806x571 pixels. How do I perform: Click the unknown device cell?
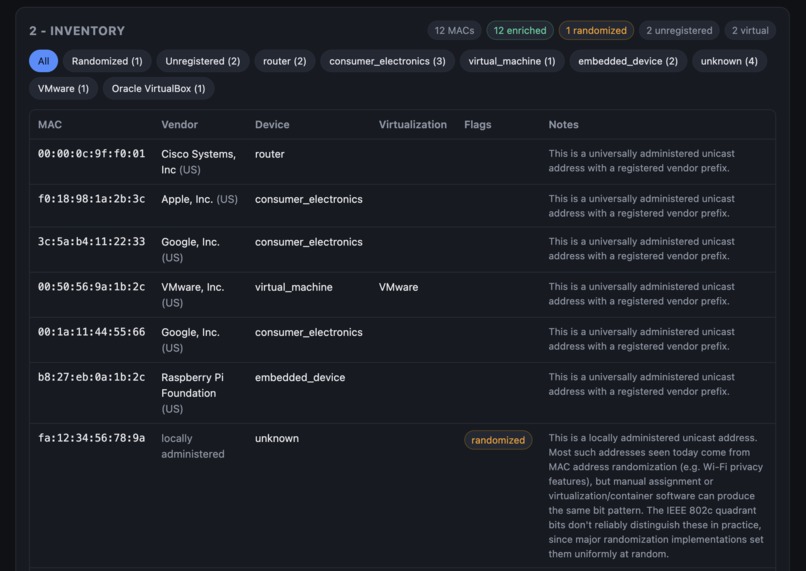tap(277, 438)
